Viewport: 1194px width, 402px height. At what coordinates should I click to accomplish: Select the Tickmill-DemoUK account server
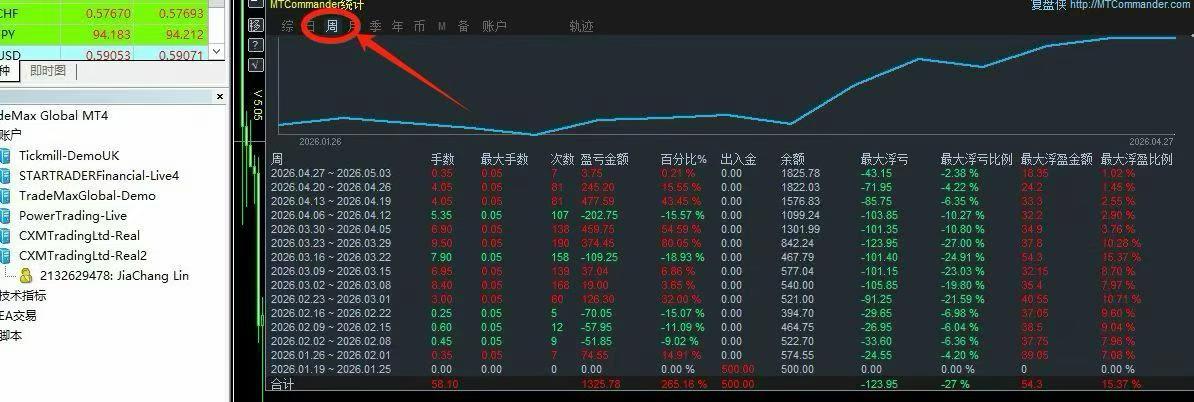click(x=69, y=155)
